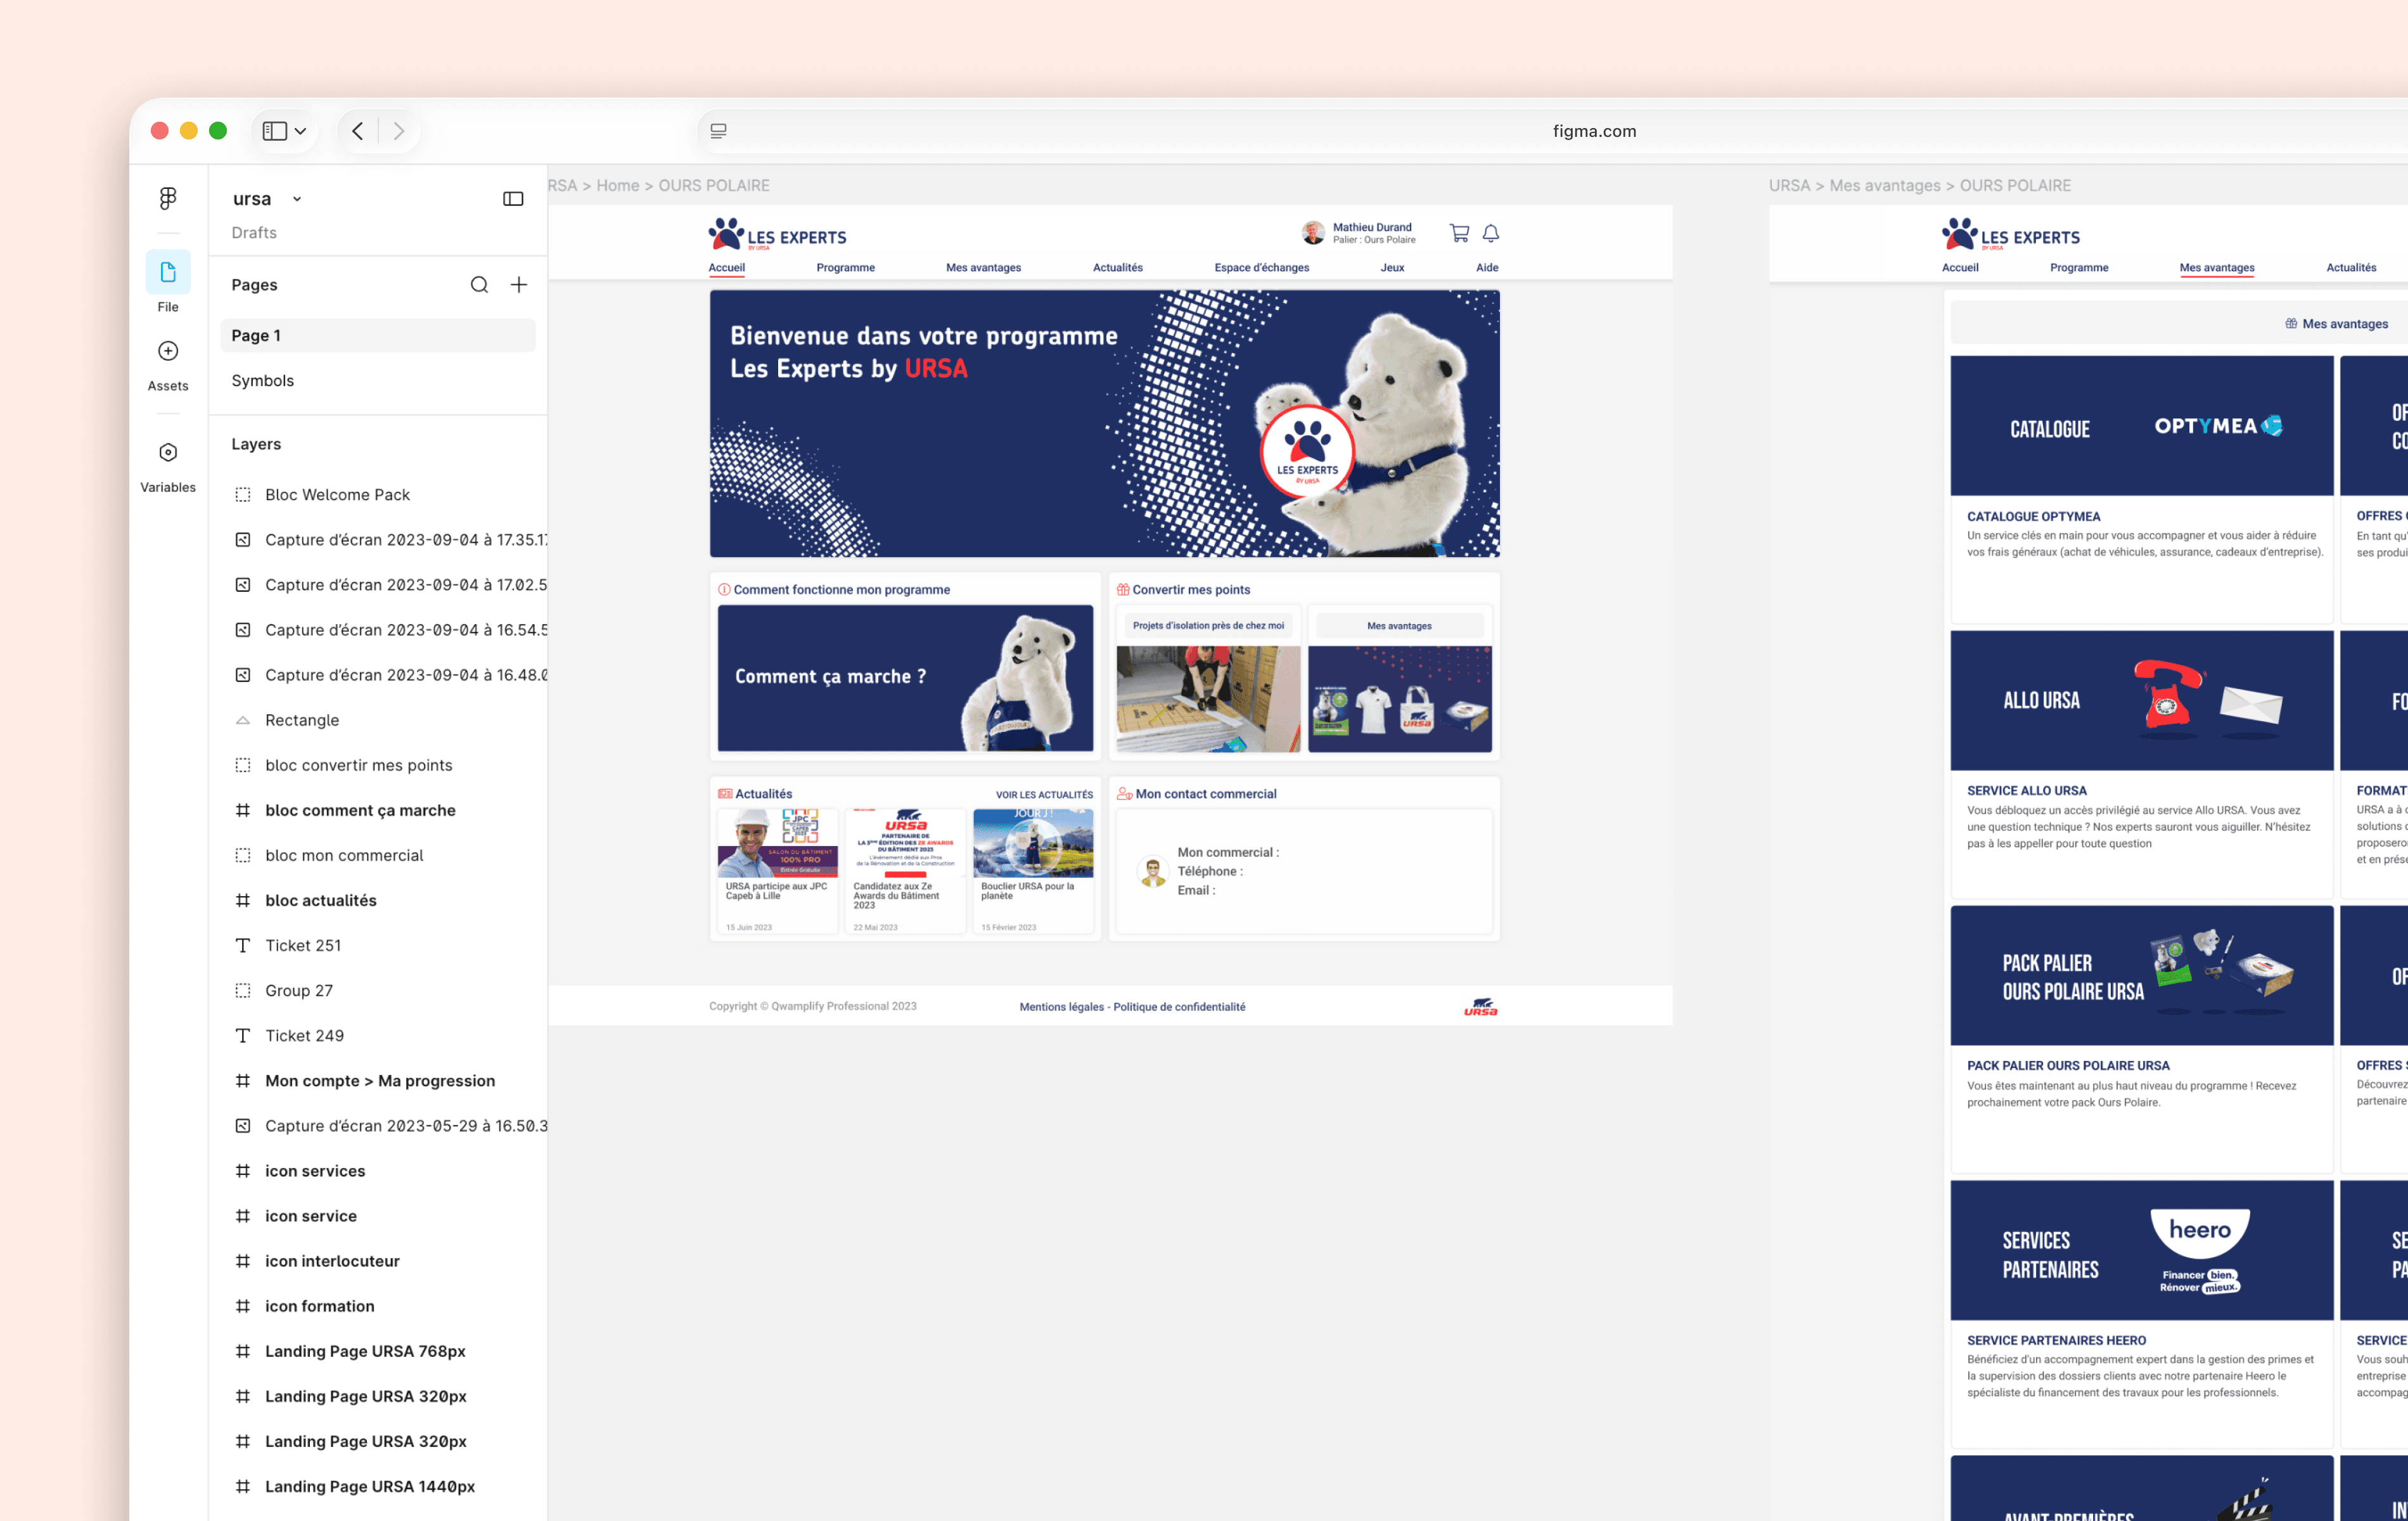Image resolution: width=2408 pixels, height=1521 pixels.
Task: Click frame icon of bloc comment ça marche
Action: pyautogui.click(x=243, y=810)
